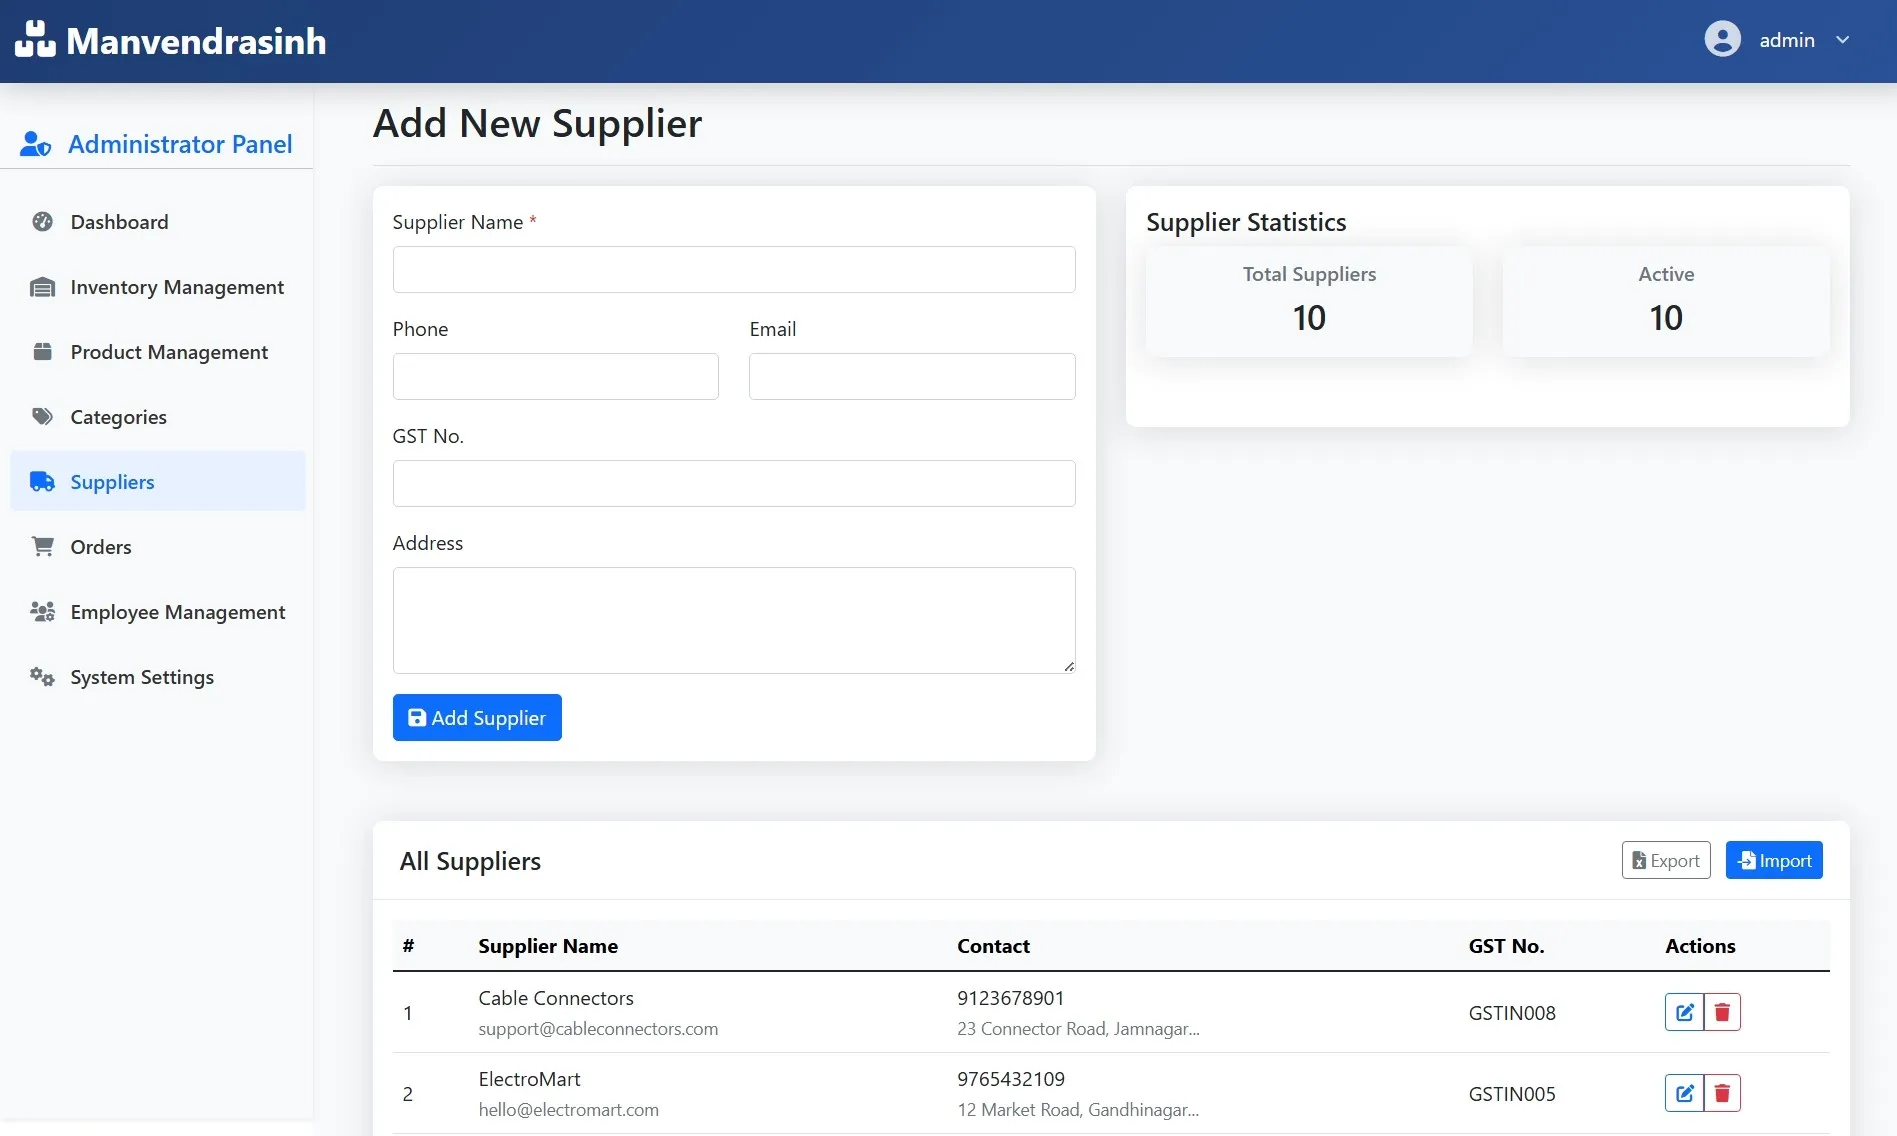This screenshot has width=1897, height=1136.
Task: Expand the admin account dropdown
Action: point(1843,40)
